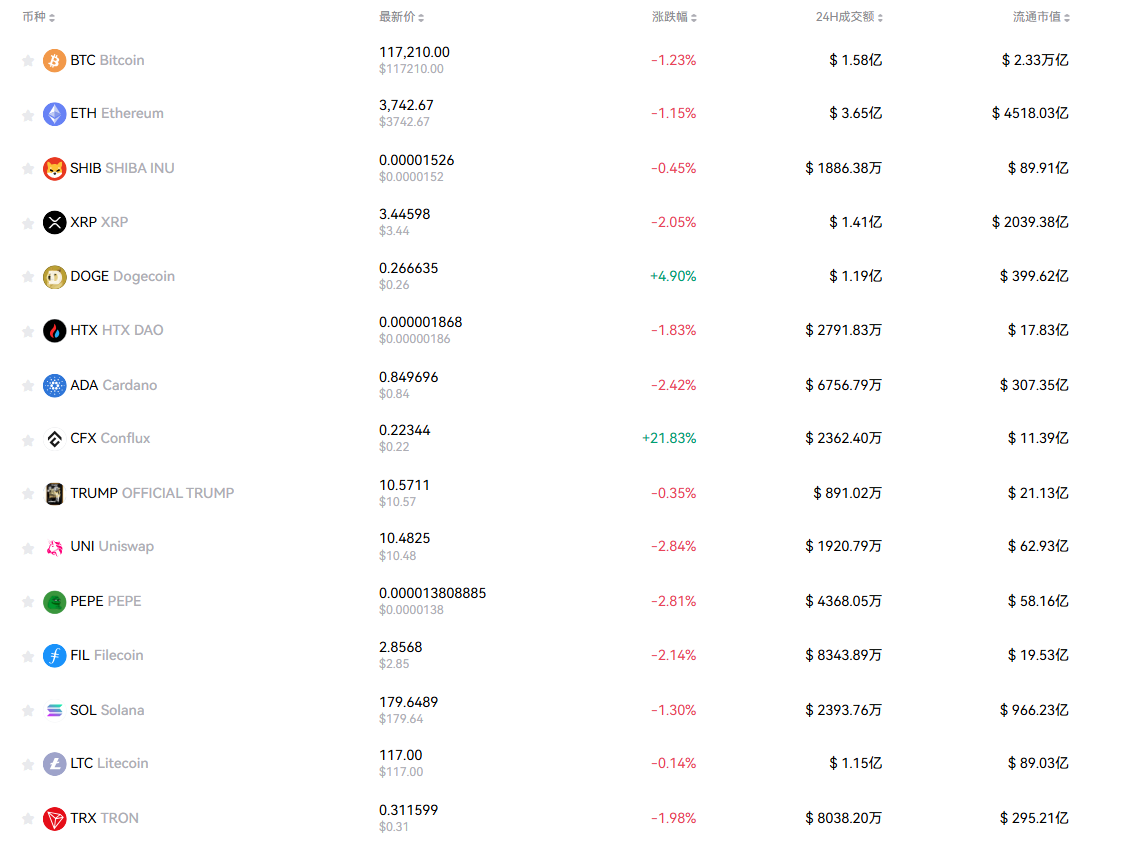Viewport: 1143px width, 849px height.
Task: Star the SOL Solana row
Action: coord(28,711)
